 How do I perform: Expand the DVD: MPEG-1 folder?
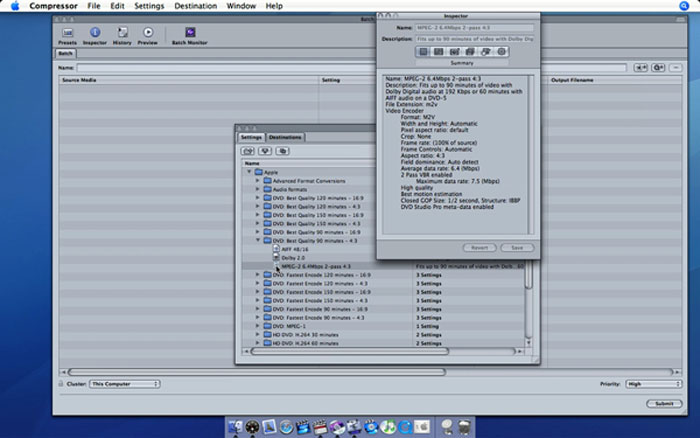(x=258, y=326)
